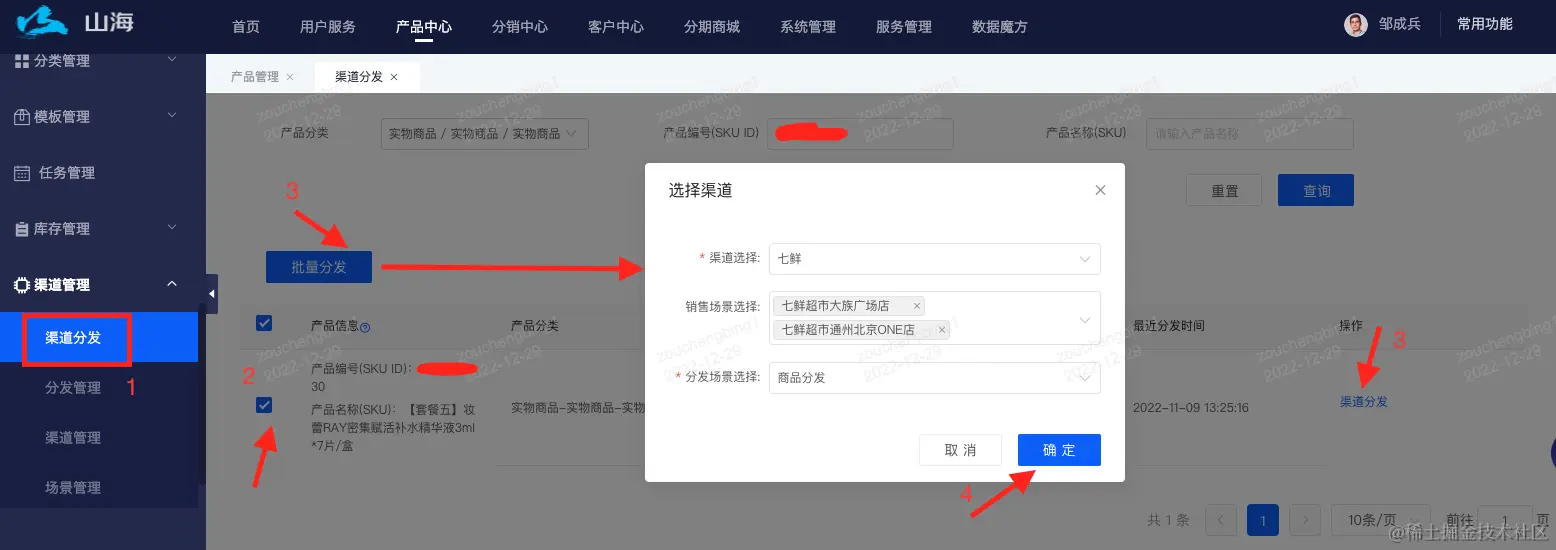Toggle the select-all checkbox in the table header
Viewport: 1556px width, 550px height.
click(x=264, y=322)
